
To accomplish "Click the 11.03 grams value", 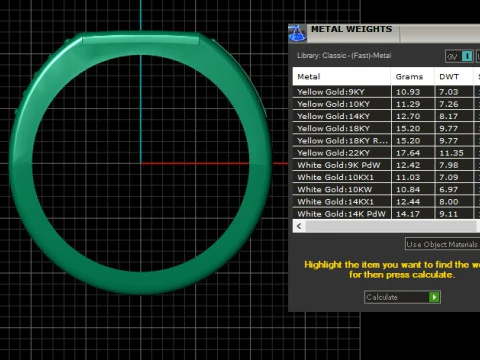I will pos(408,177).
